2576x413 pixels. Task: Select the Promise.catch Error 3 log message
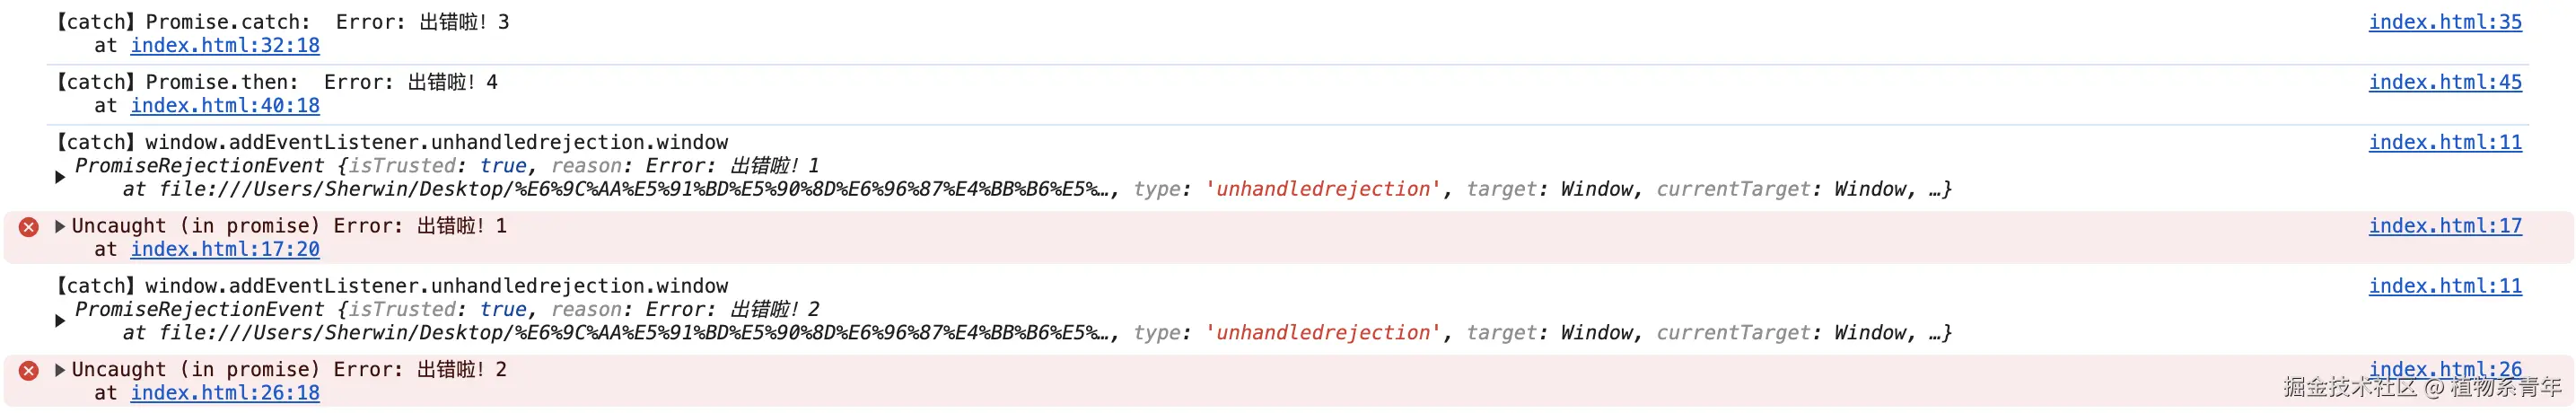point(282,22)
